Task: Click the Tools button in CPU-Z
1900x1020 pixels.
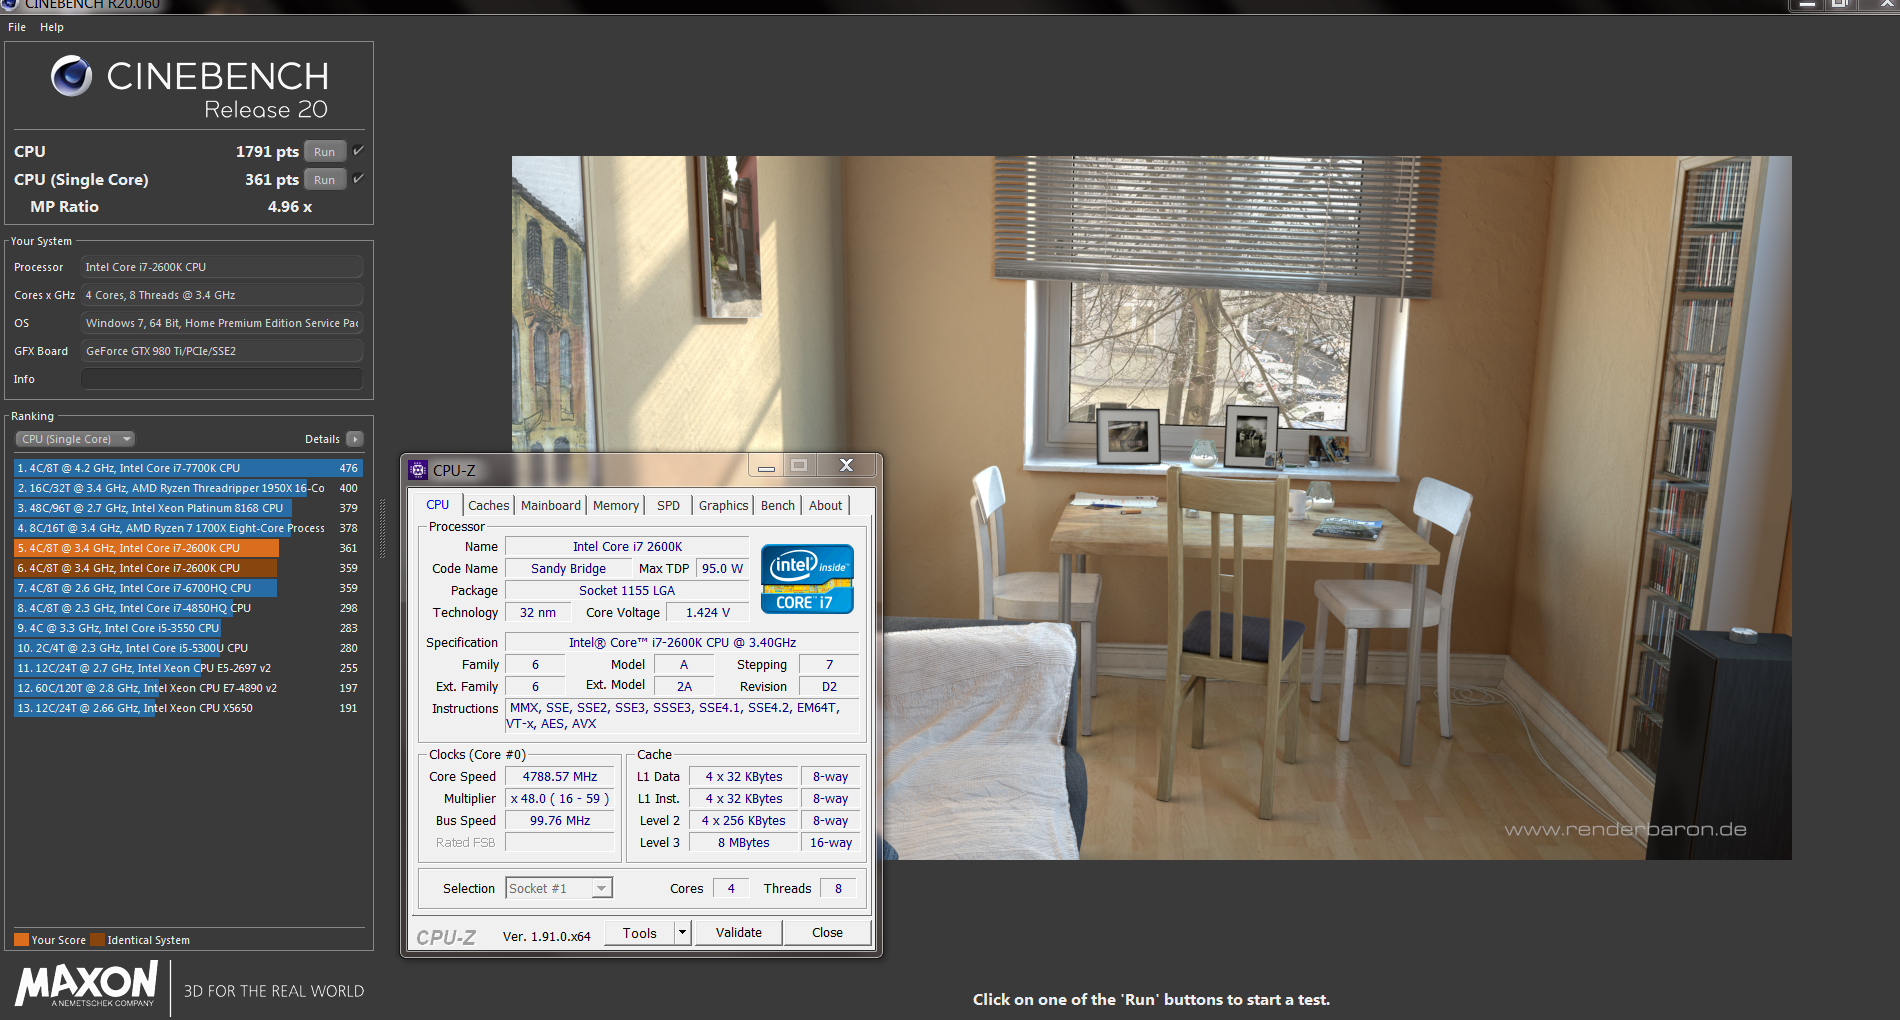Action: pyautogui.click(x=640, y=933)
